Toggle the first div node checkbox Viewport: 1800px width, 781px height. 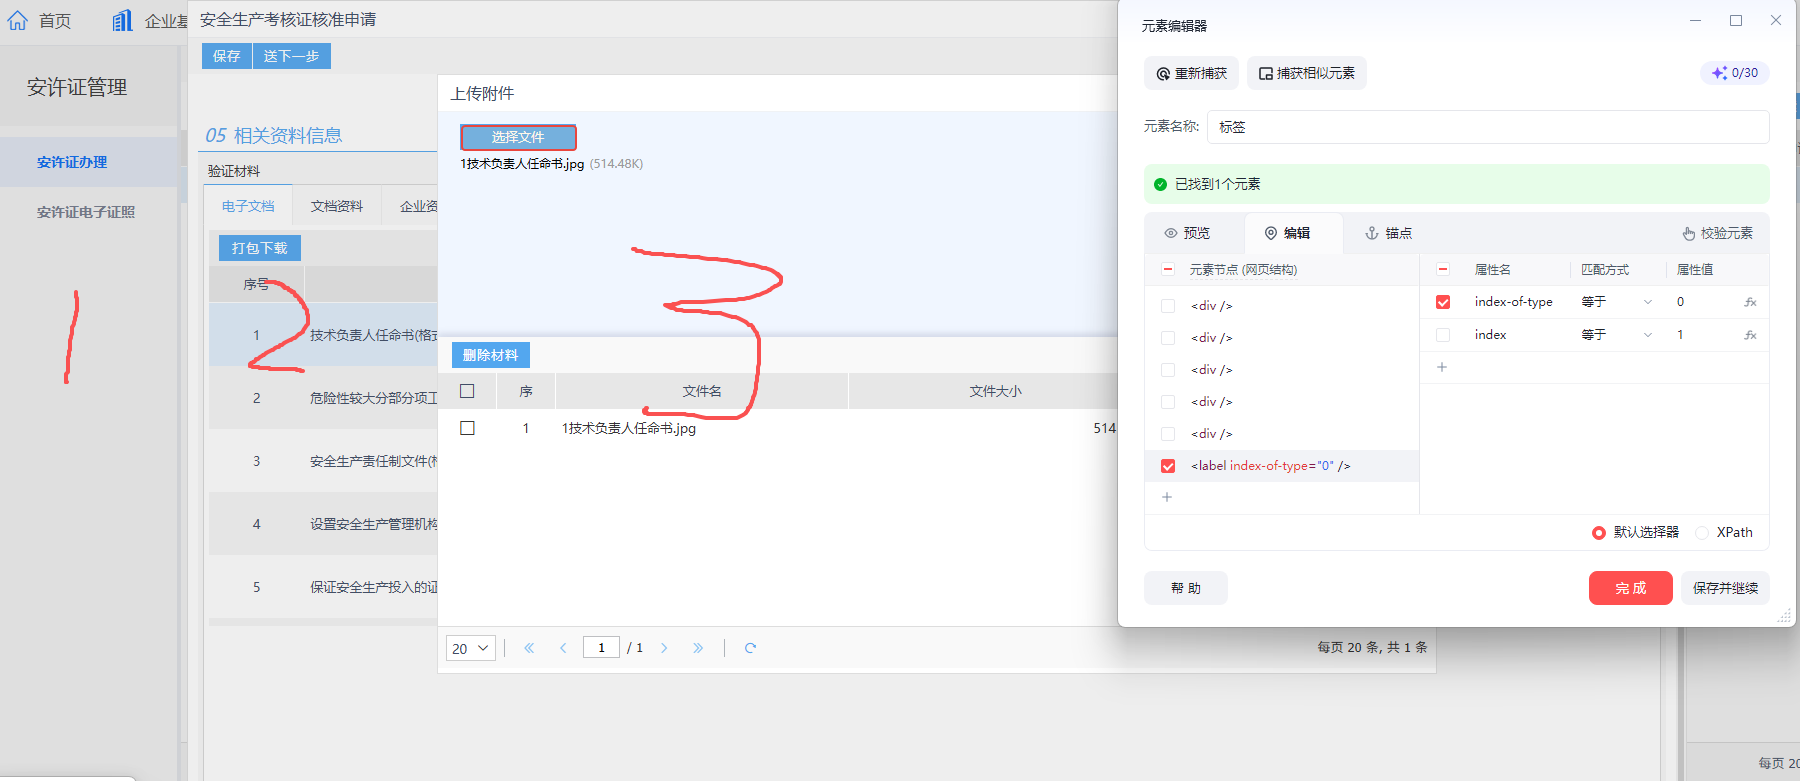[1168, 306]
